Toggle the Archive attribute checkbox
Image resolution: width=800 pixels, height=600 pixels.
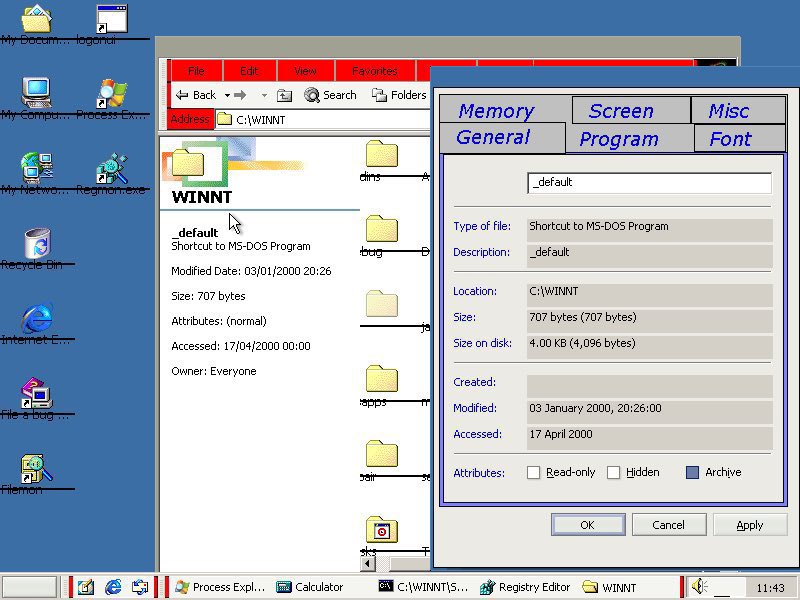(x=693, y=472)
